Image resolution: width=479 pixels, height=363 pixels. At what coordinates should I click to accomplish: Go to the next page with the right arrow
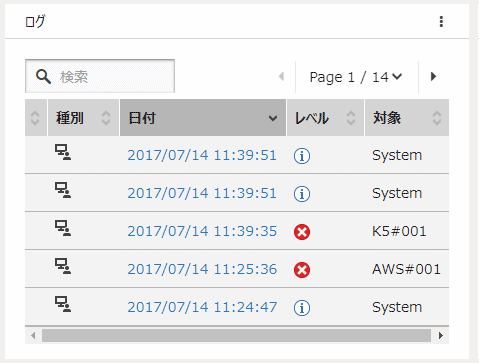(433, 77)
